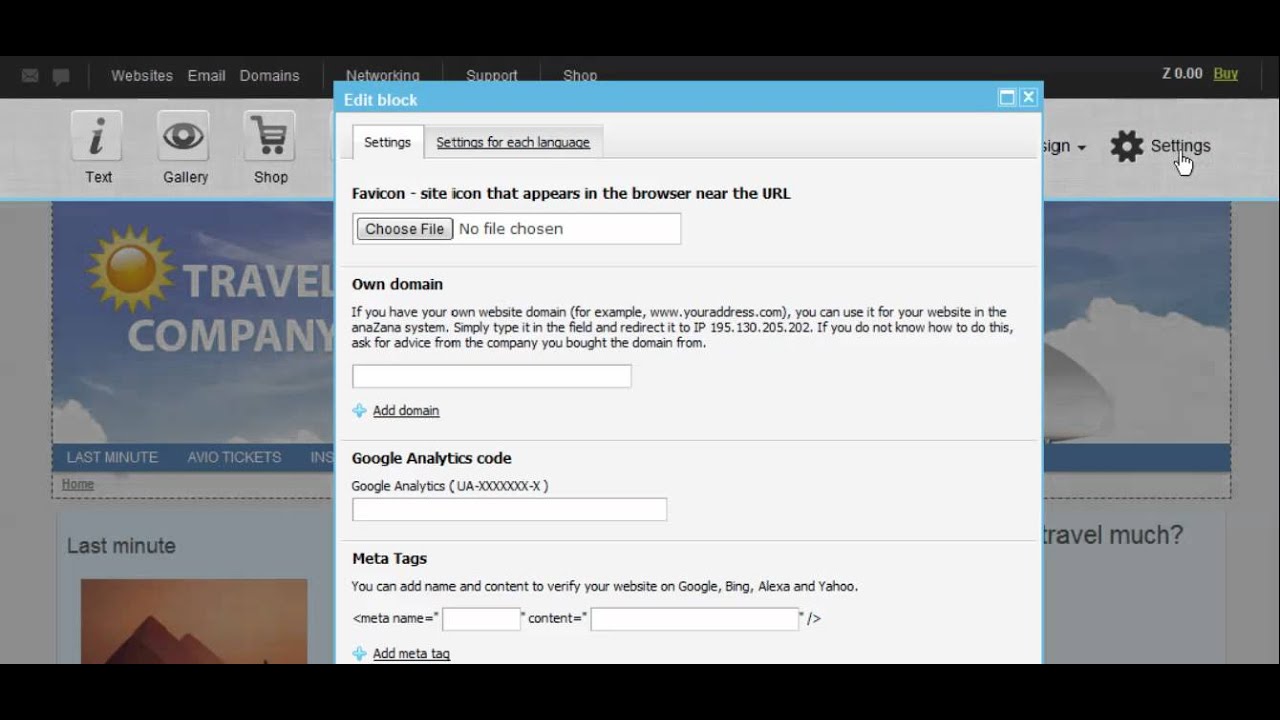Open the Support menu
This screenshot has width=1280, height=720.
point(492,75)
